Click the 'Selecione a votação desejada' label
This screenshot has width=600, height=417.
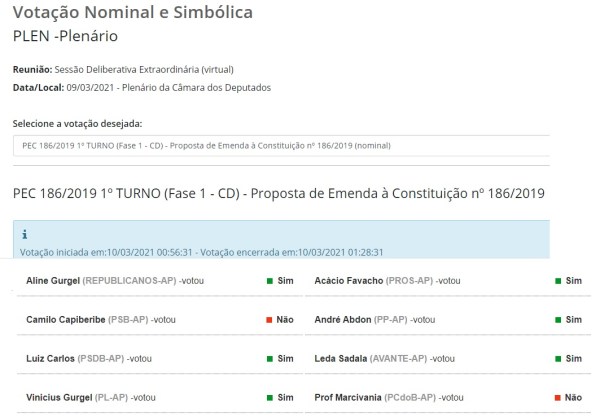coord(77,123)
